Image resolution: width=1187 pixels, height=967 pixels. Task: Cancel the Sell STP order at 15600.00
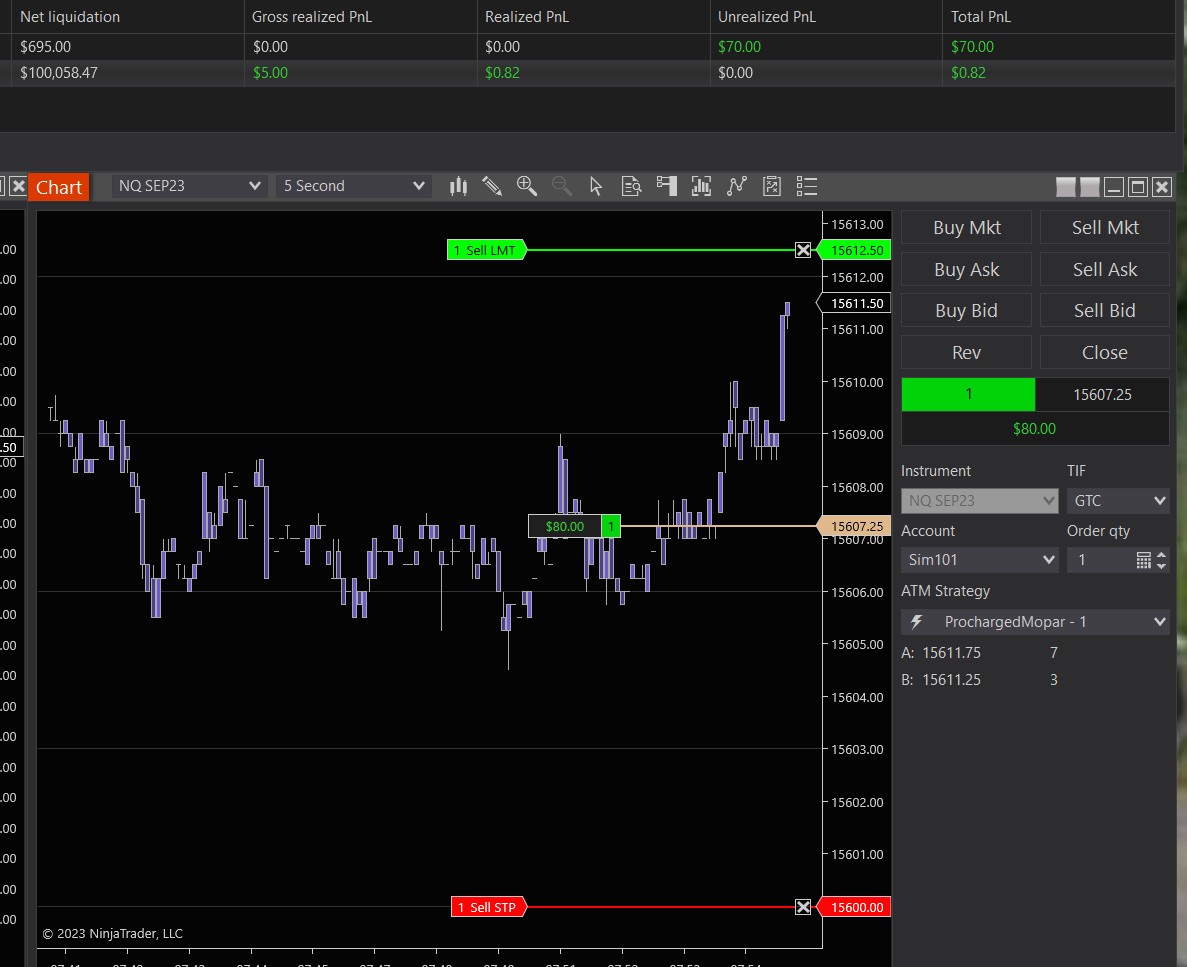(803, 907)
